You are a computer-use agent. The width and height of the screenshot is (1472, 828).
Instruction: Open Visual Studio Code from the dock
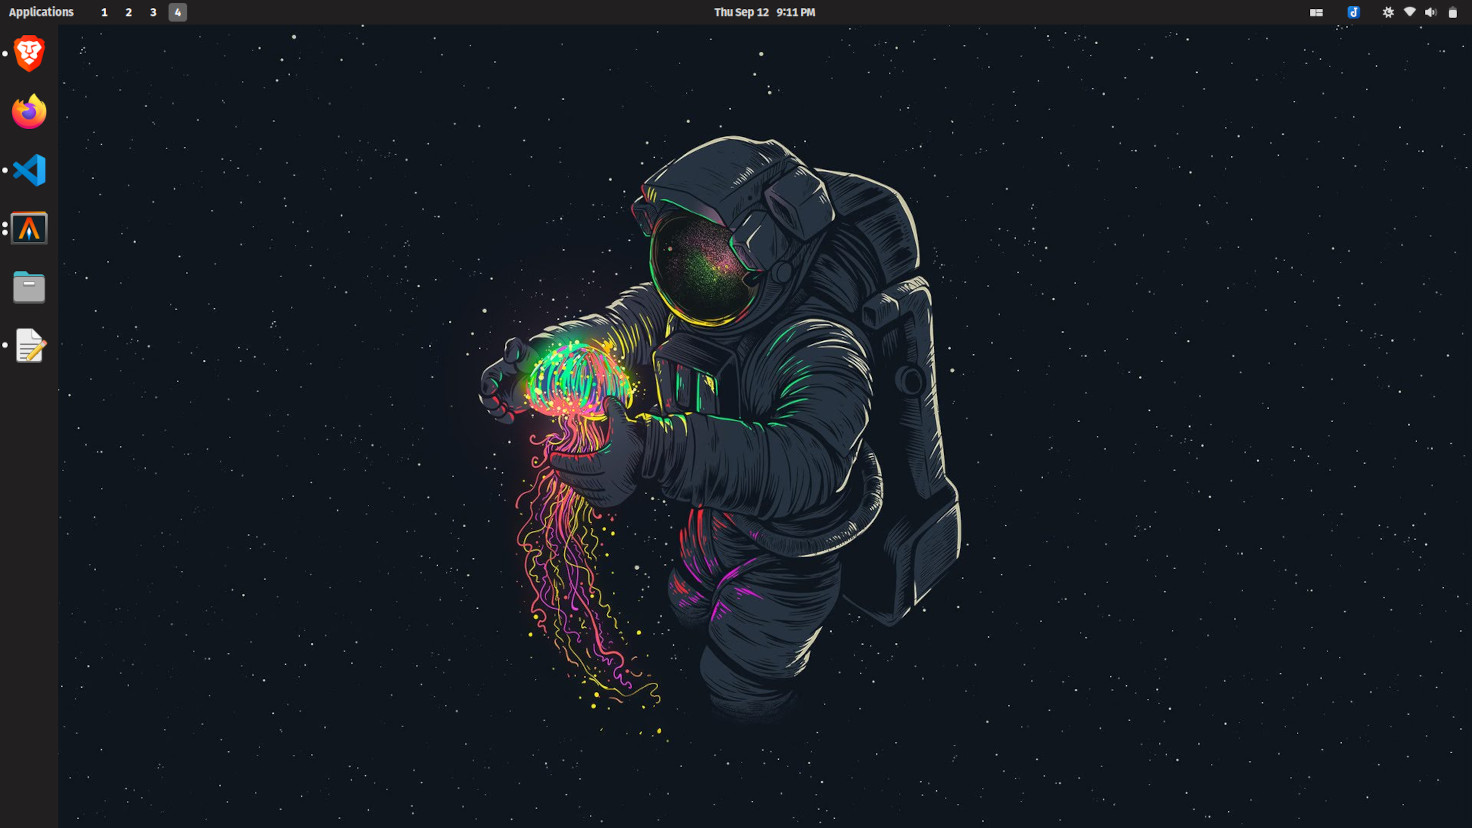coord(29,170)
